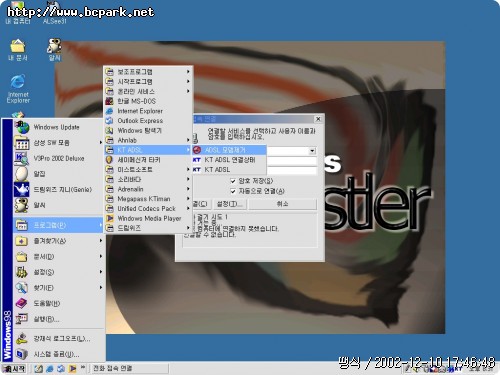Click the Show Desktop quick launch icon

[38, 369]
